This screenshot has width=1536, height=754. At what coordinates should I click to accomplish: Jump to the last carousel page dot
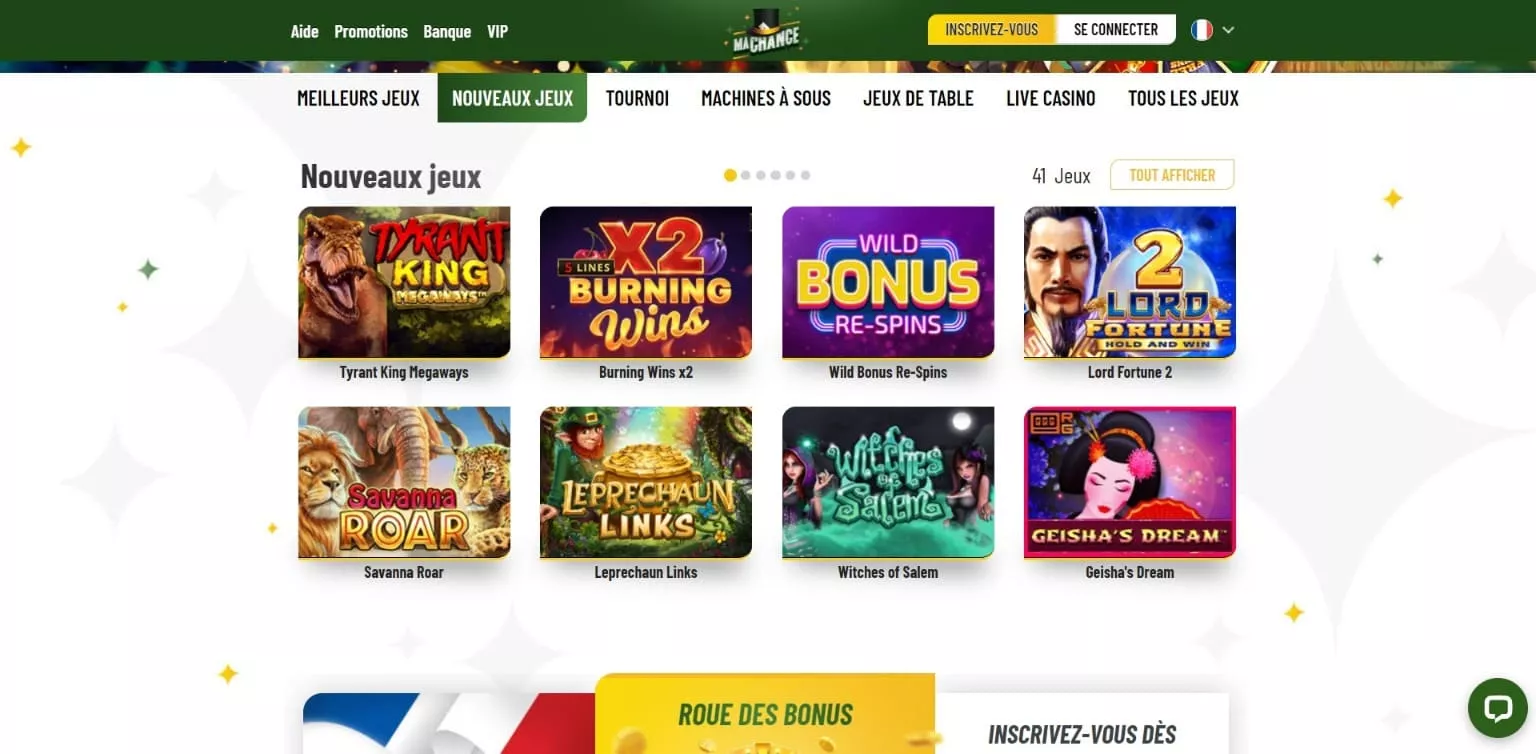pos(805,175)
